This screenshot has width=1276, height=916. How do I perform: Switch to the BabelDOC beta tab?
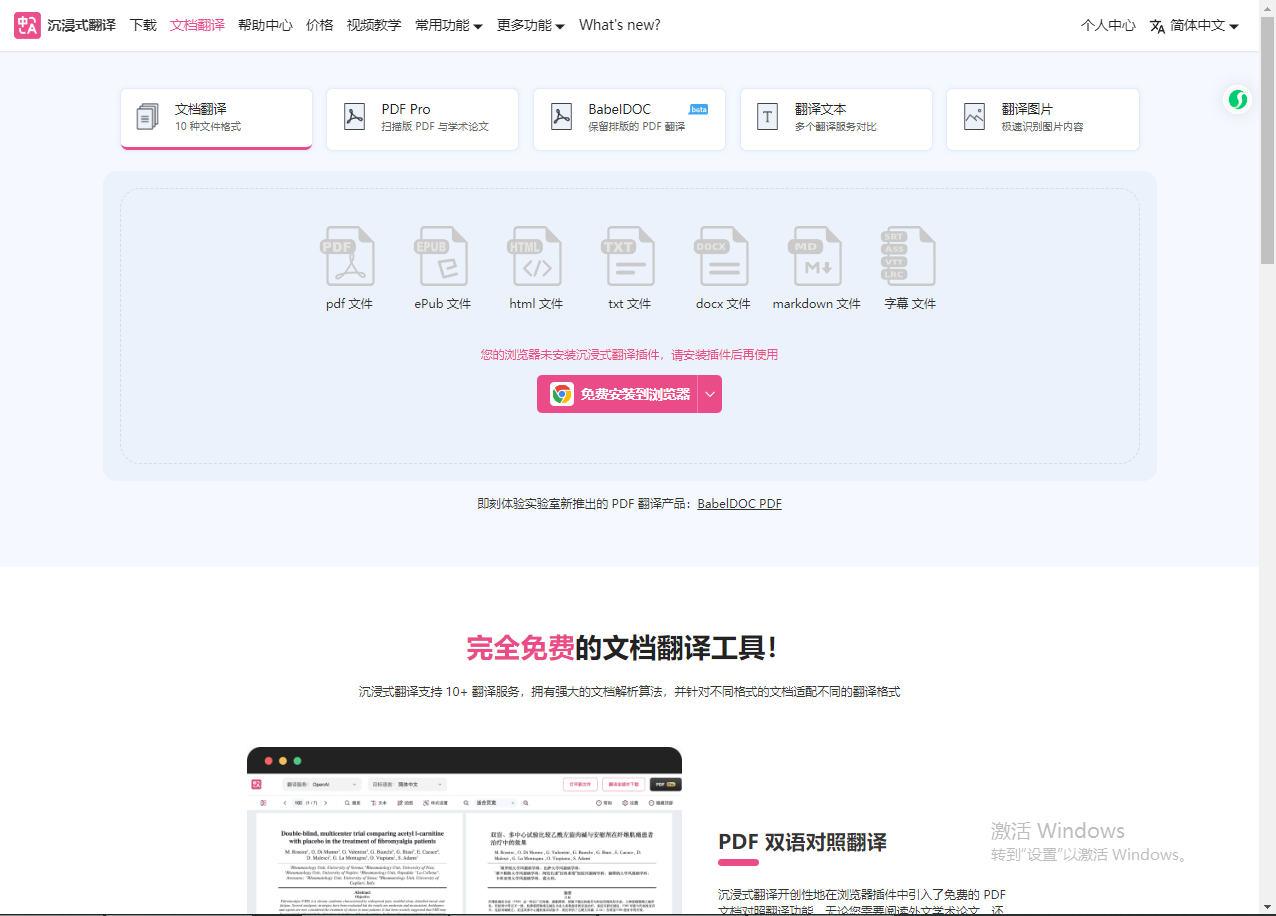point(629,119)
